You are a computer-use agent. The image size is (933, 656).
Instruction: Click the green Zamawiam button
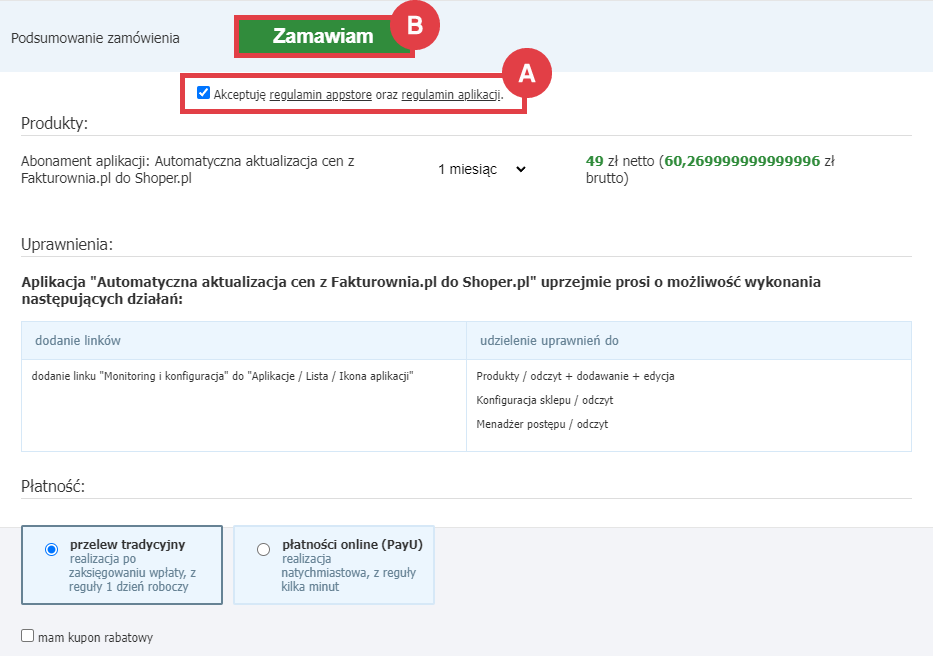[322, 37]
